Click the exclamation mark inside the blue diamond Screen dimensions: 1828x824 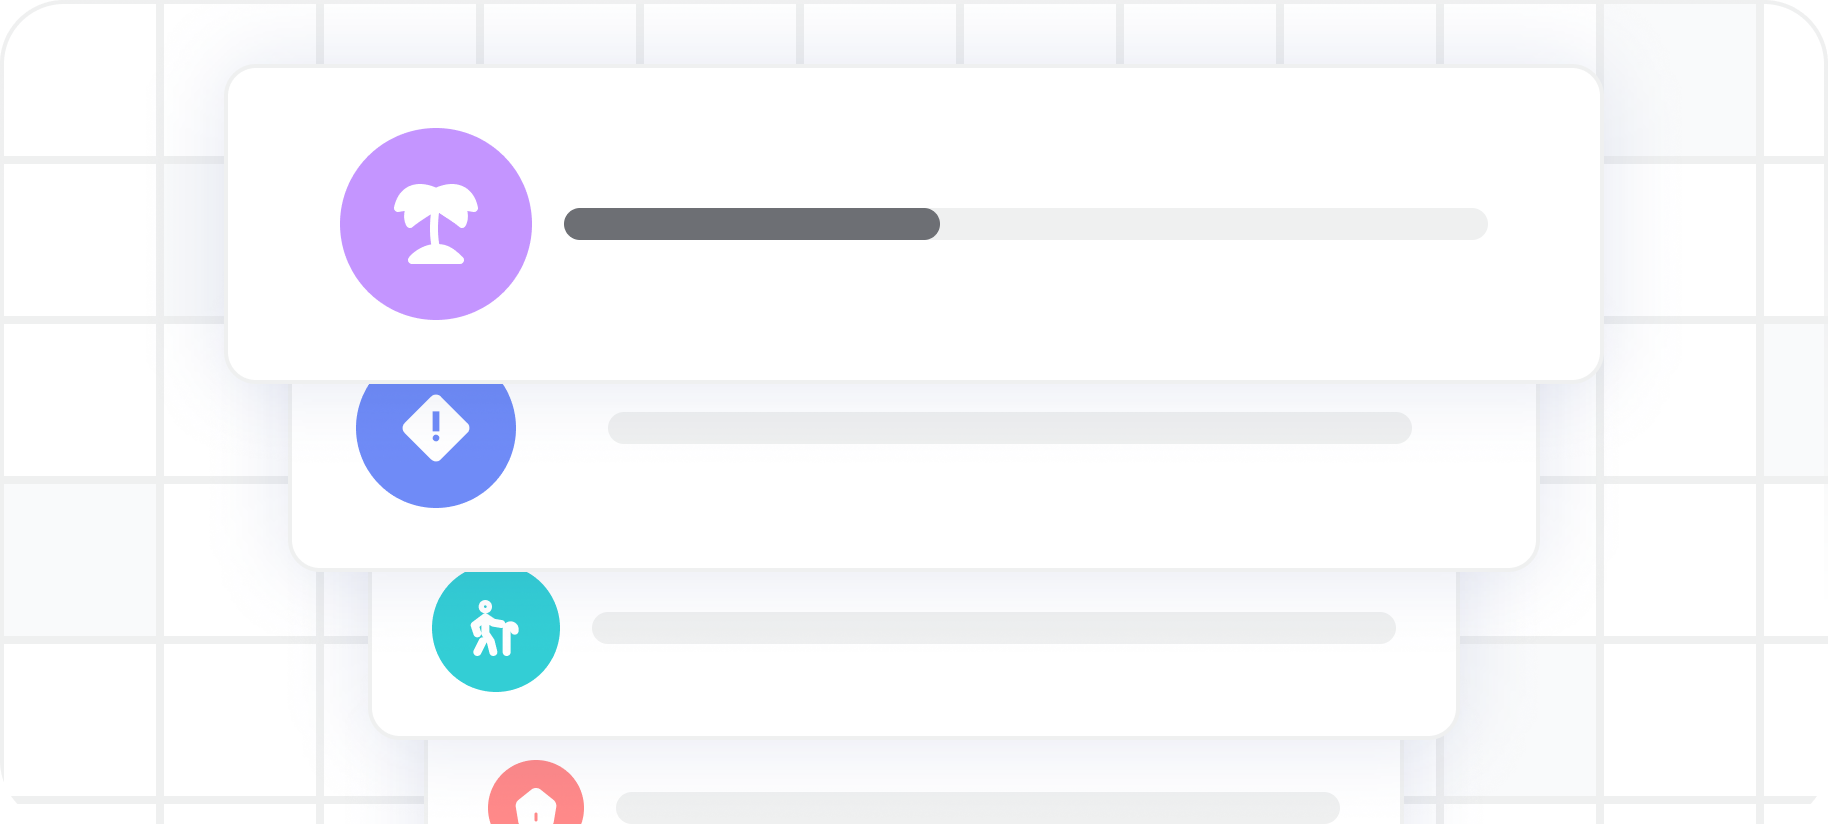click(436, 425)
